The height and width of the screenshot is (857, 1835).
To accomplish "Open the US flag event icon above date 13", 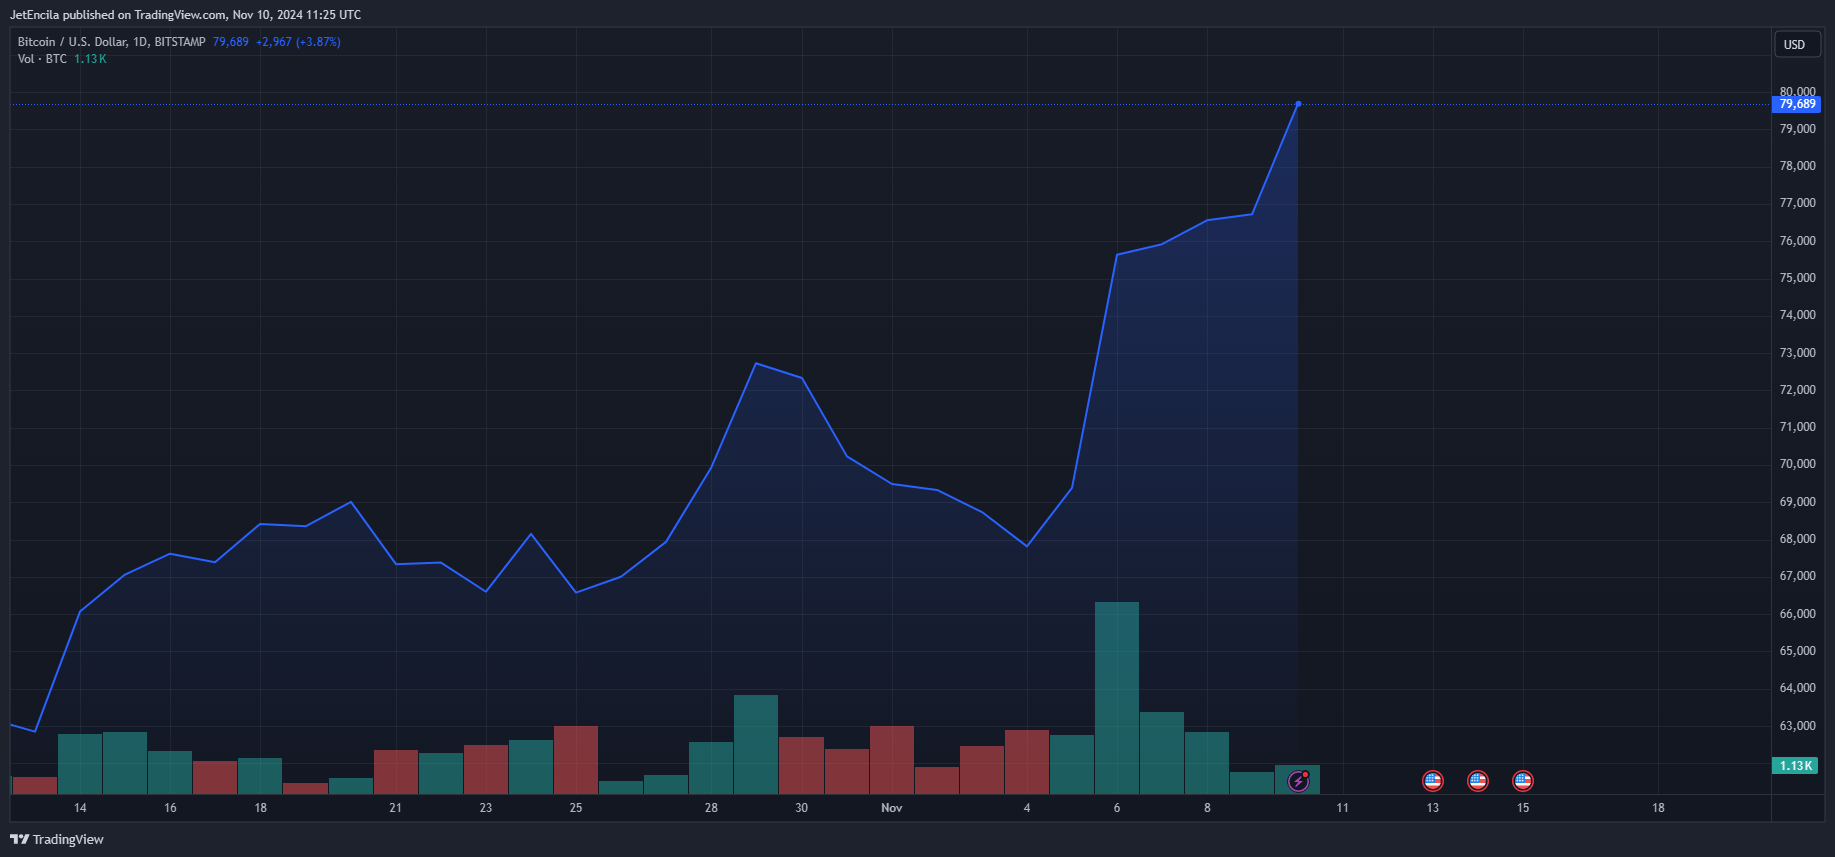I will (x=1433, y=780).
